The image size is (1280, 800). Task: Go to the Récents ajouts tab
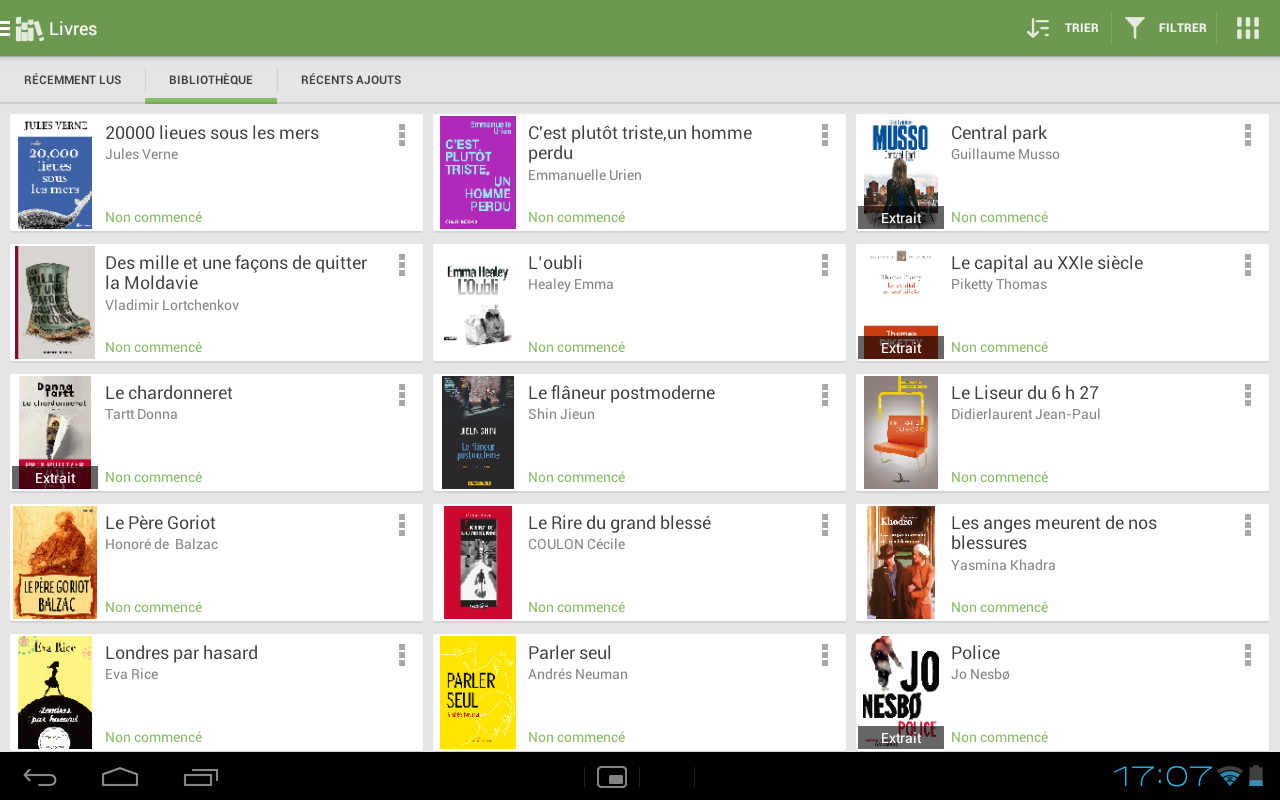(351, 80)
